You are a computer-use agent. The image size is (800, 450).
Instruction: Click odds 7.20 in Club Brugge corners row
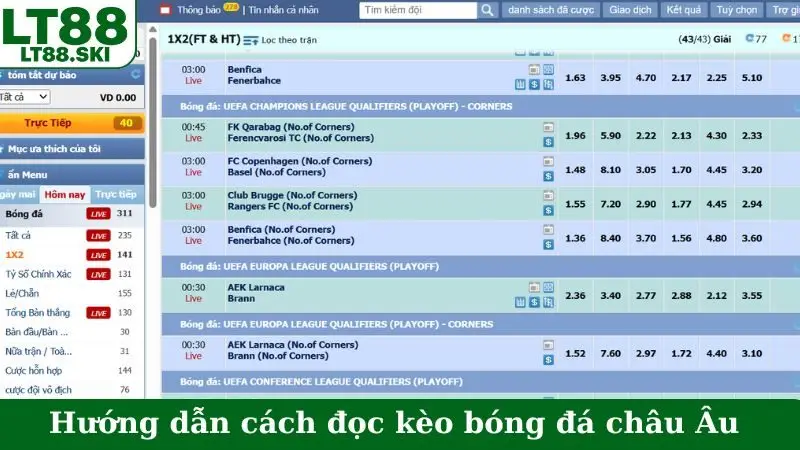tap(610, 204)
